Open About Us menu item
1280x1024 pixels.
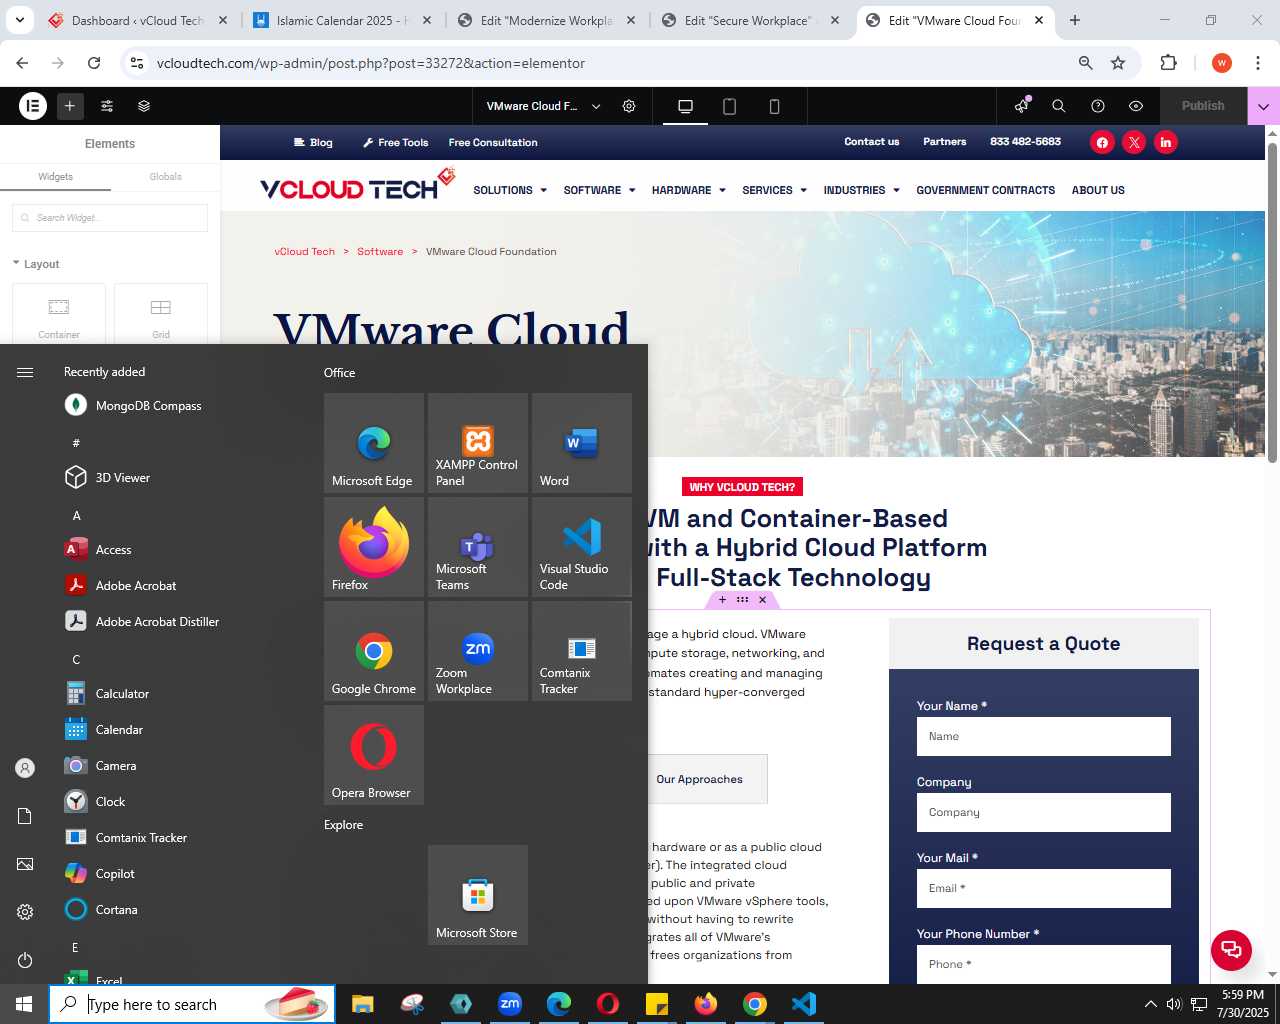click(x=1098, y=190)
